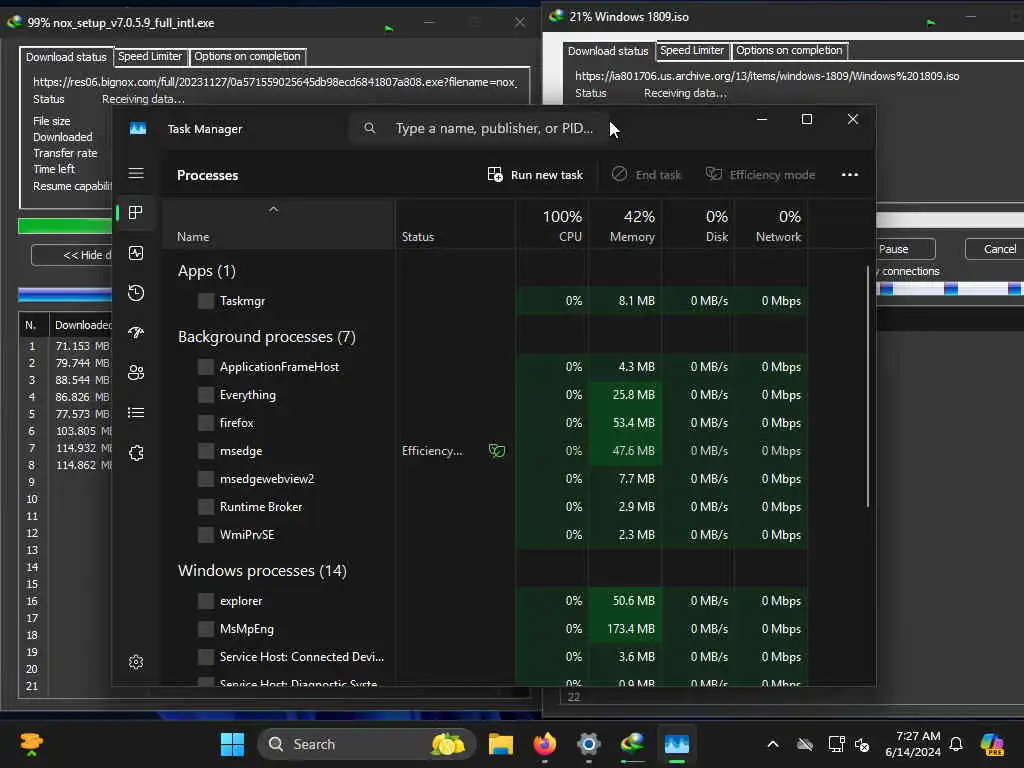Select Download status tab in Windows 1809 window

click(608, 51)
